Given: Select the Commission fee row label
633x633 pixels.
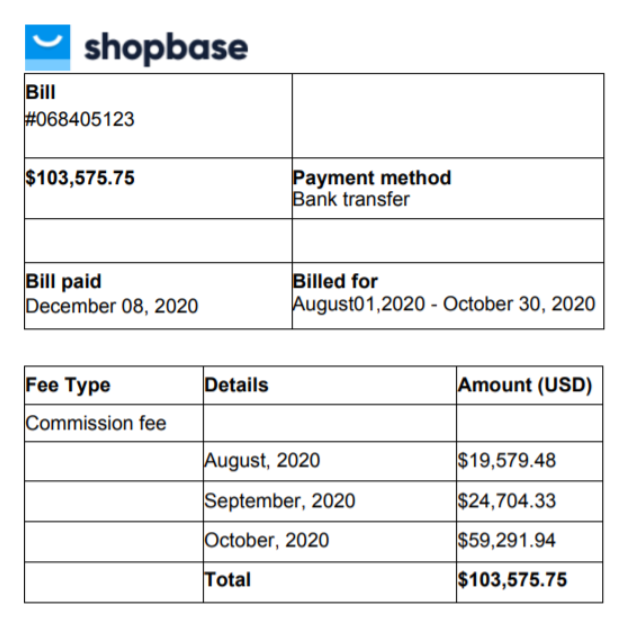Looking at the screenshot, I should pos(96,423).
